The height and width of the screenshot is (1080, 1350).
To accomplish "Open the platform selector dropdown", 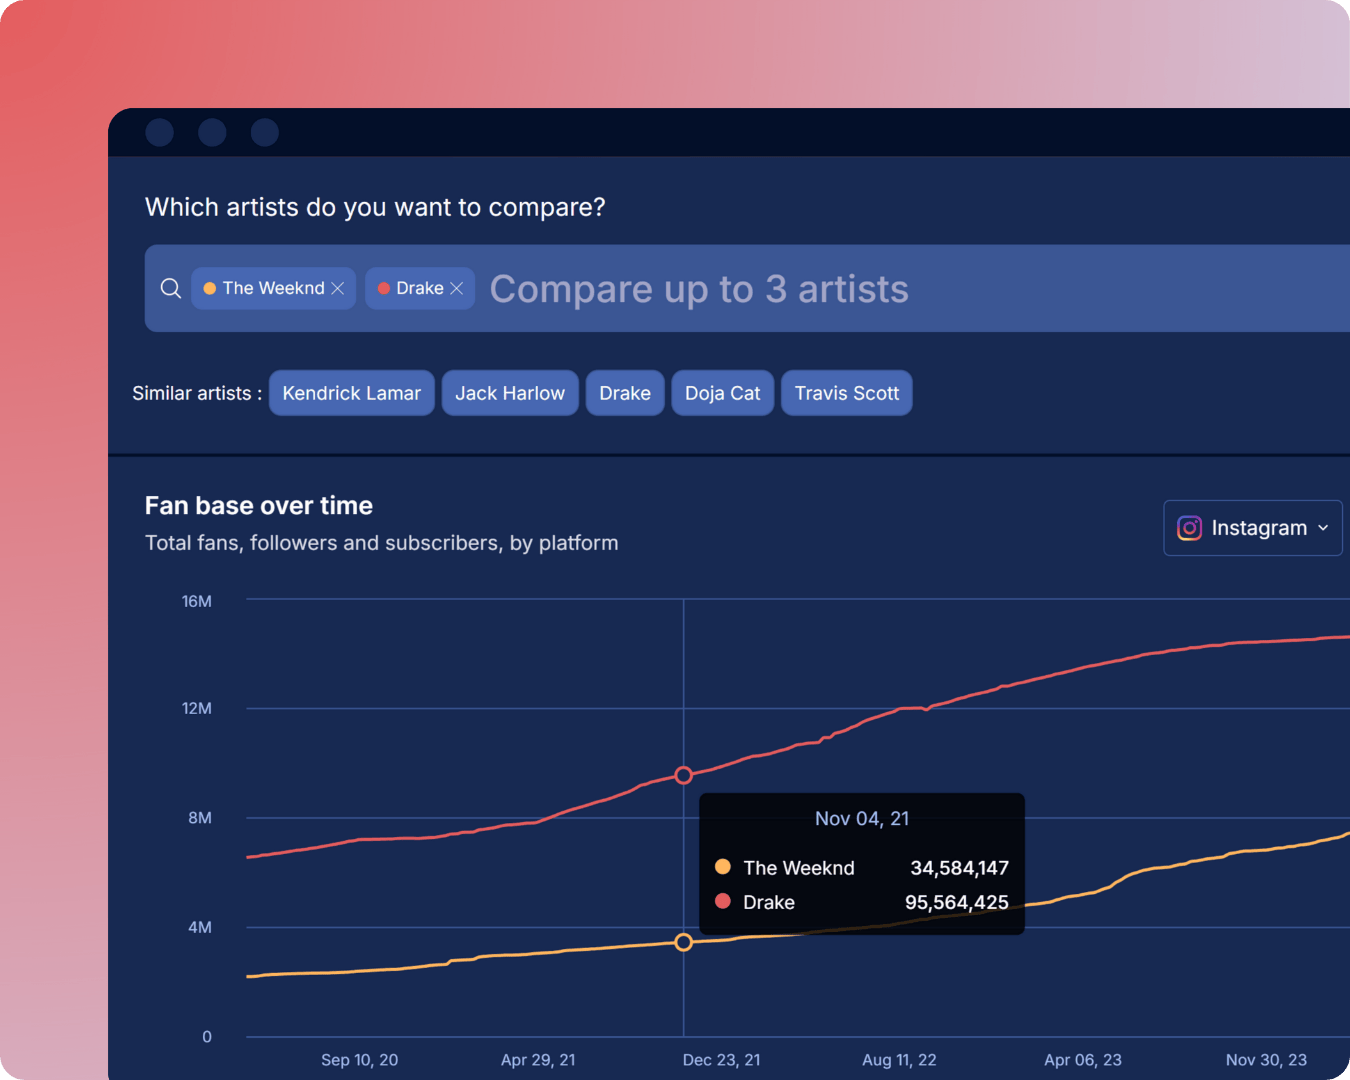I will pyautogui.click(x=1252, y=527).
